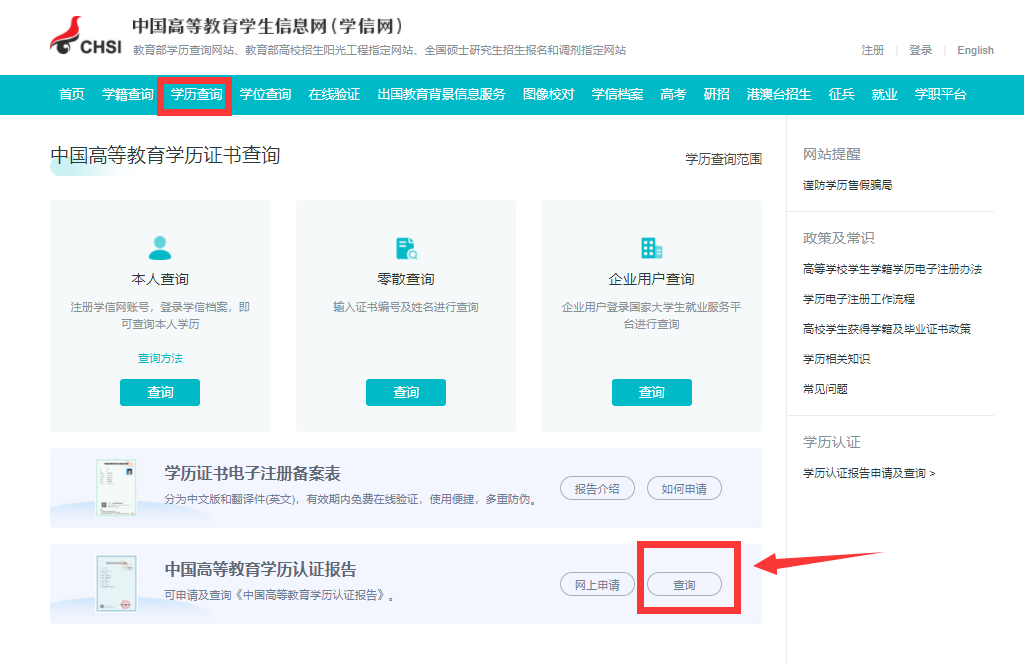
Task: Open 就业 navigation item
Action: click(885, 95)
